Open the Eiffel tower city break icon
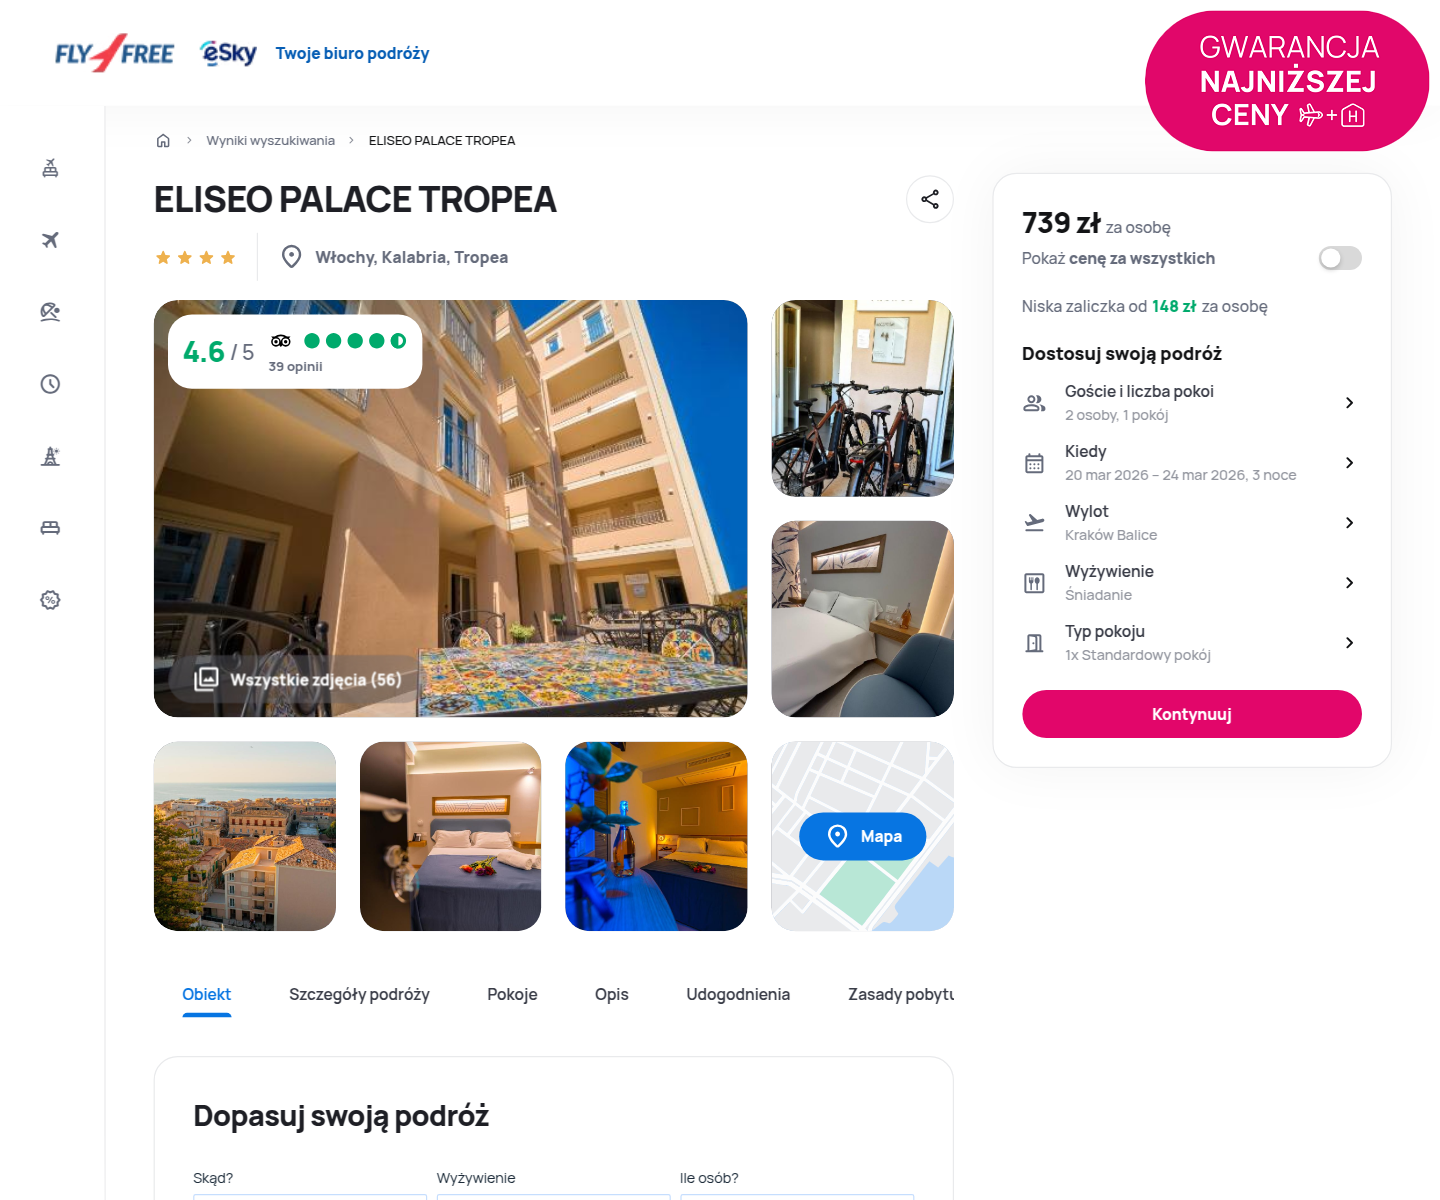The height and width of the screenshot is (1200, 1440). [x=50, y=456]
